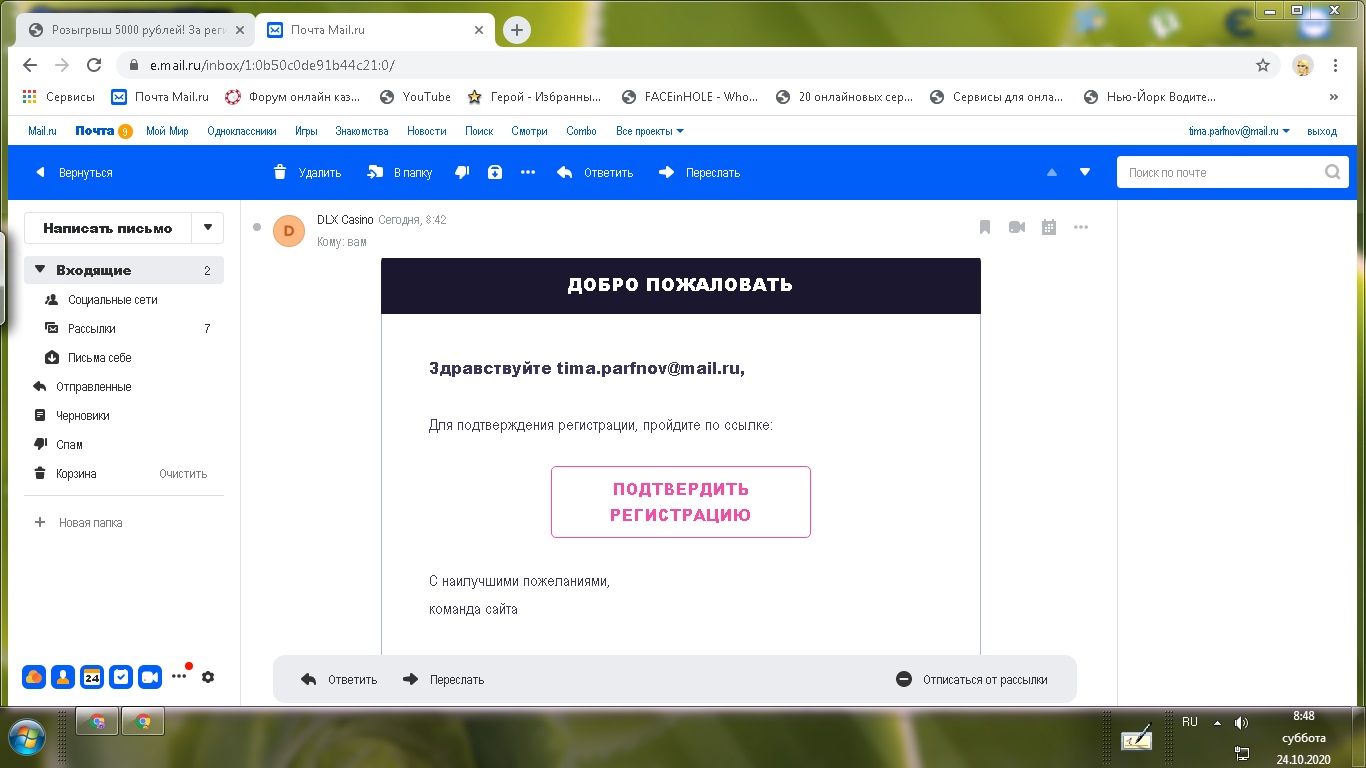Open the Tasks checkmark icon in bottom sidebar
Viewport: 1366px width, 768px height.
pyautogui.click(x=121, y=677)
